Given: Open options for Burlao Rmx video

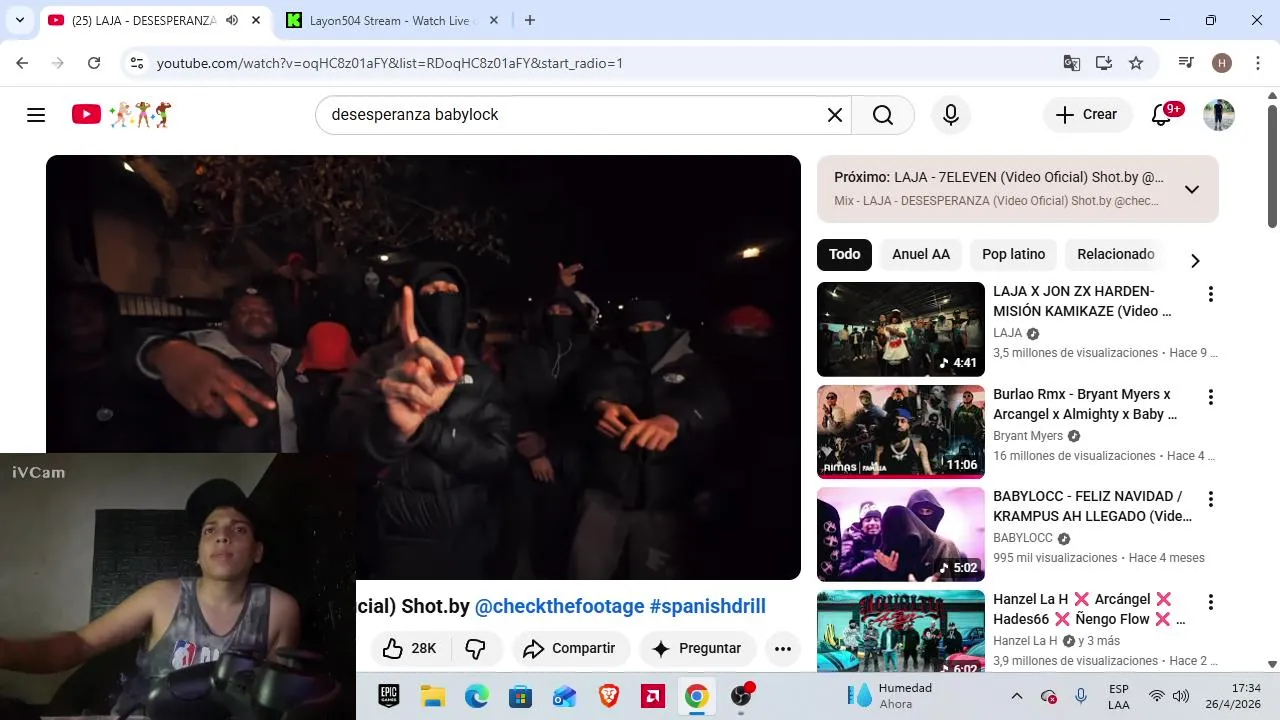Looking at the screenshot, I should tap(1210, 397).
